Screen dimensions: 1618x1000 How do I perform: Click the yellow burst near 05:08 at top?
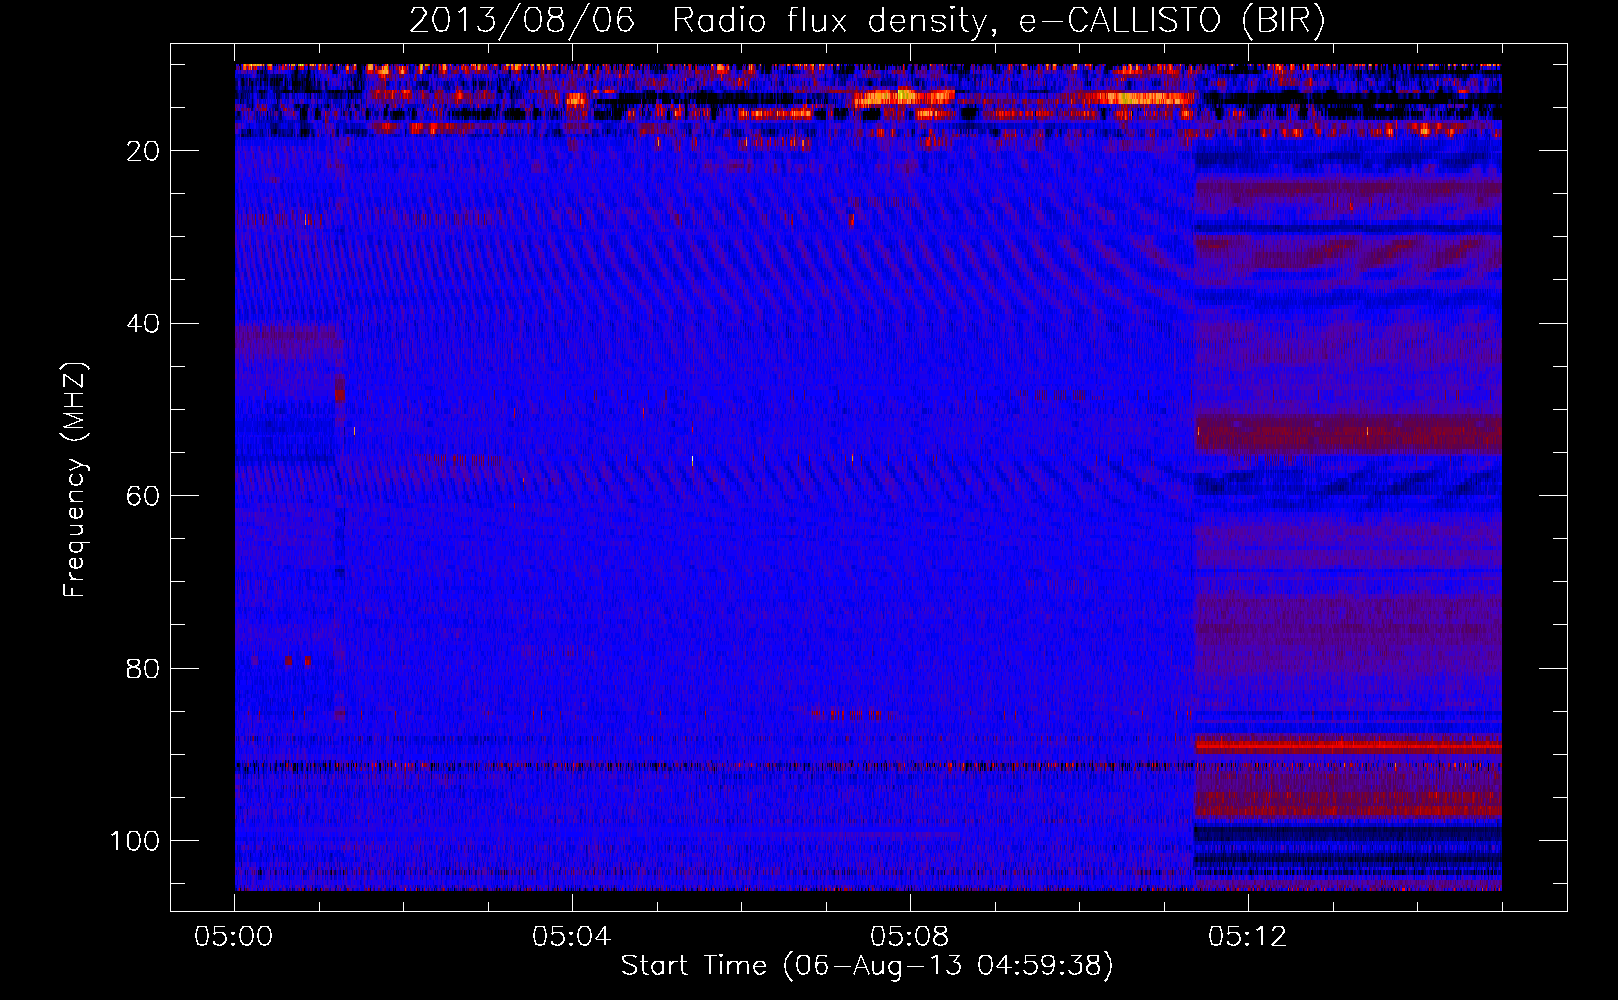(x=905, y=97)
